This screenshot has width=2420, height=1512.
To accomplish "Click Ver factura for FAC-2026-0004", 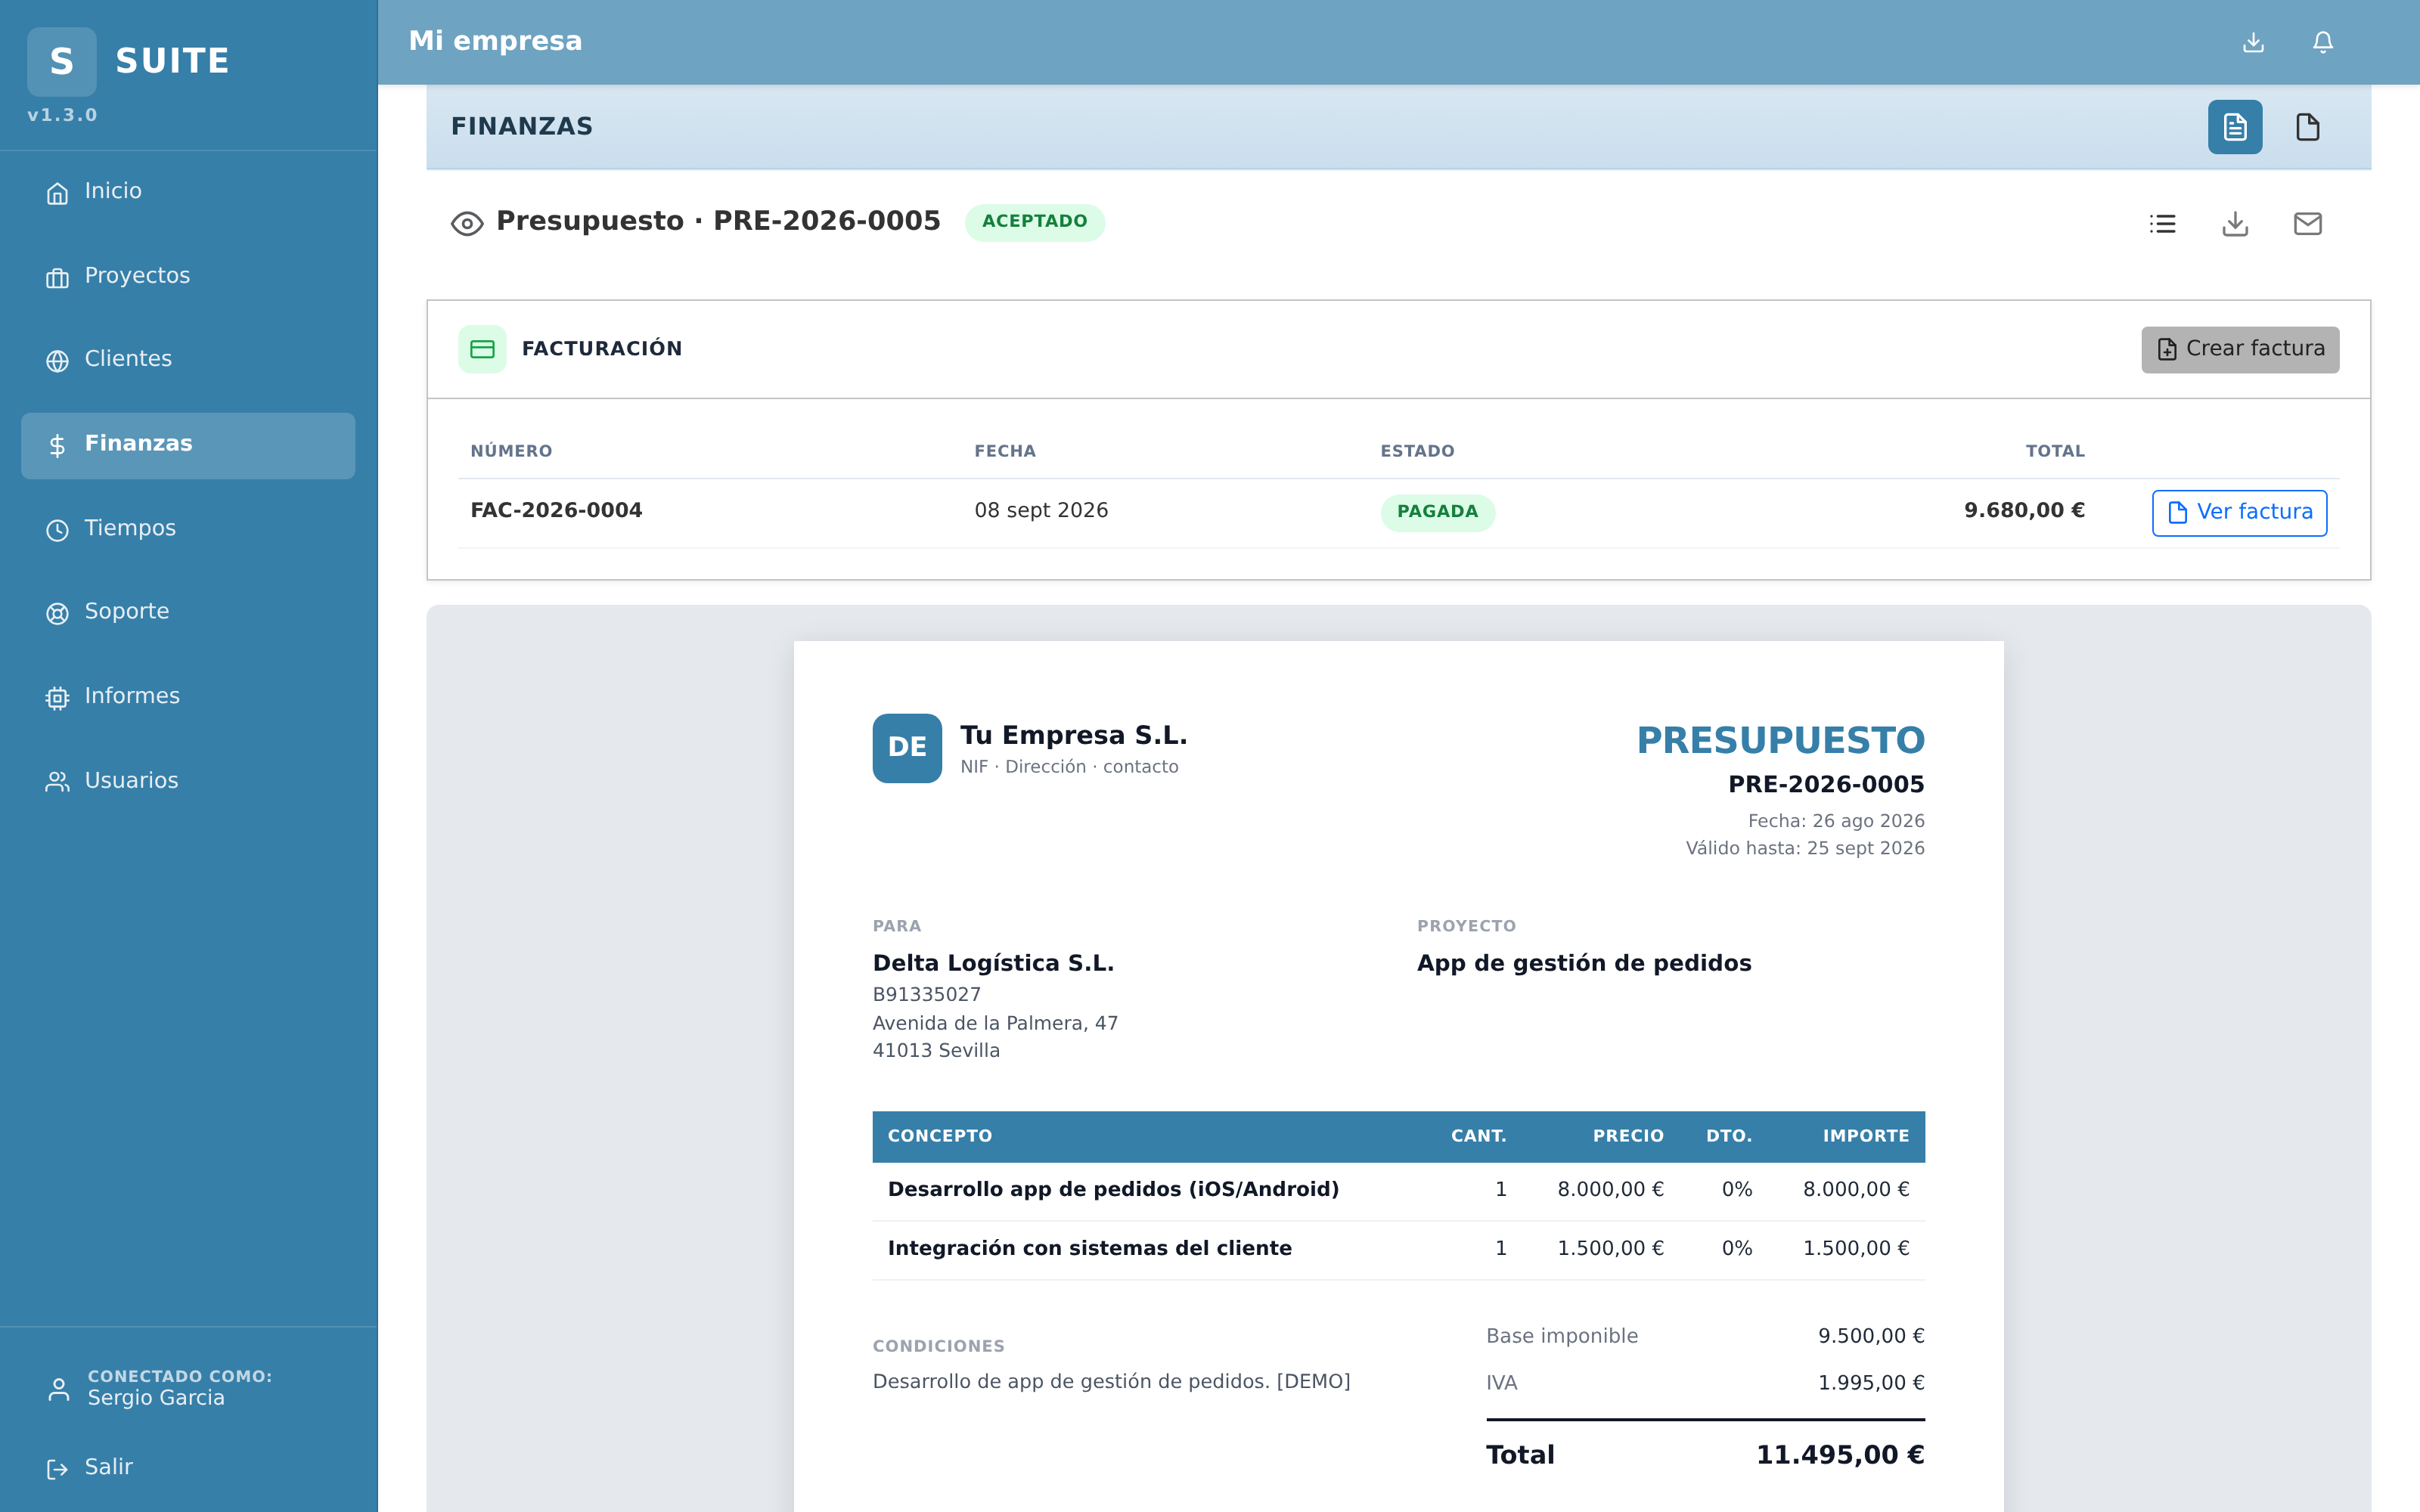I will pos(2239,513).
